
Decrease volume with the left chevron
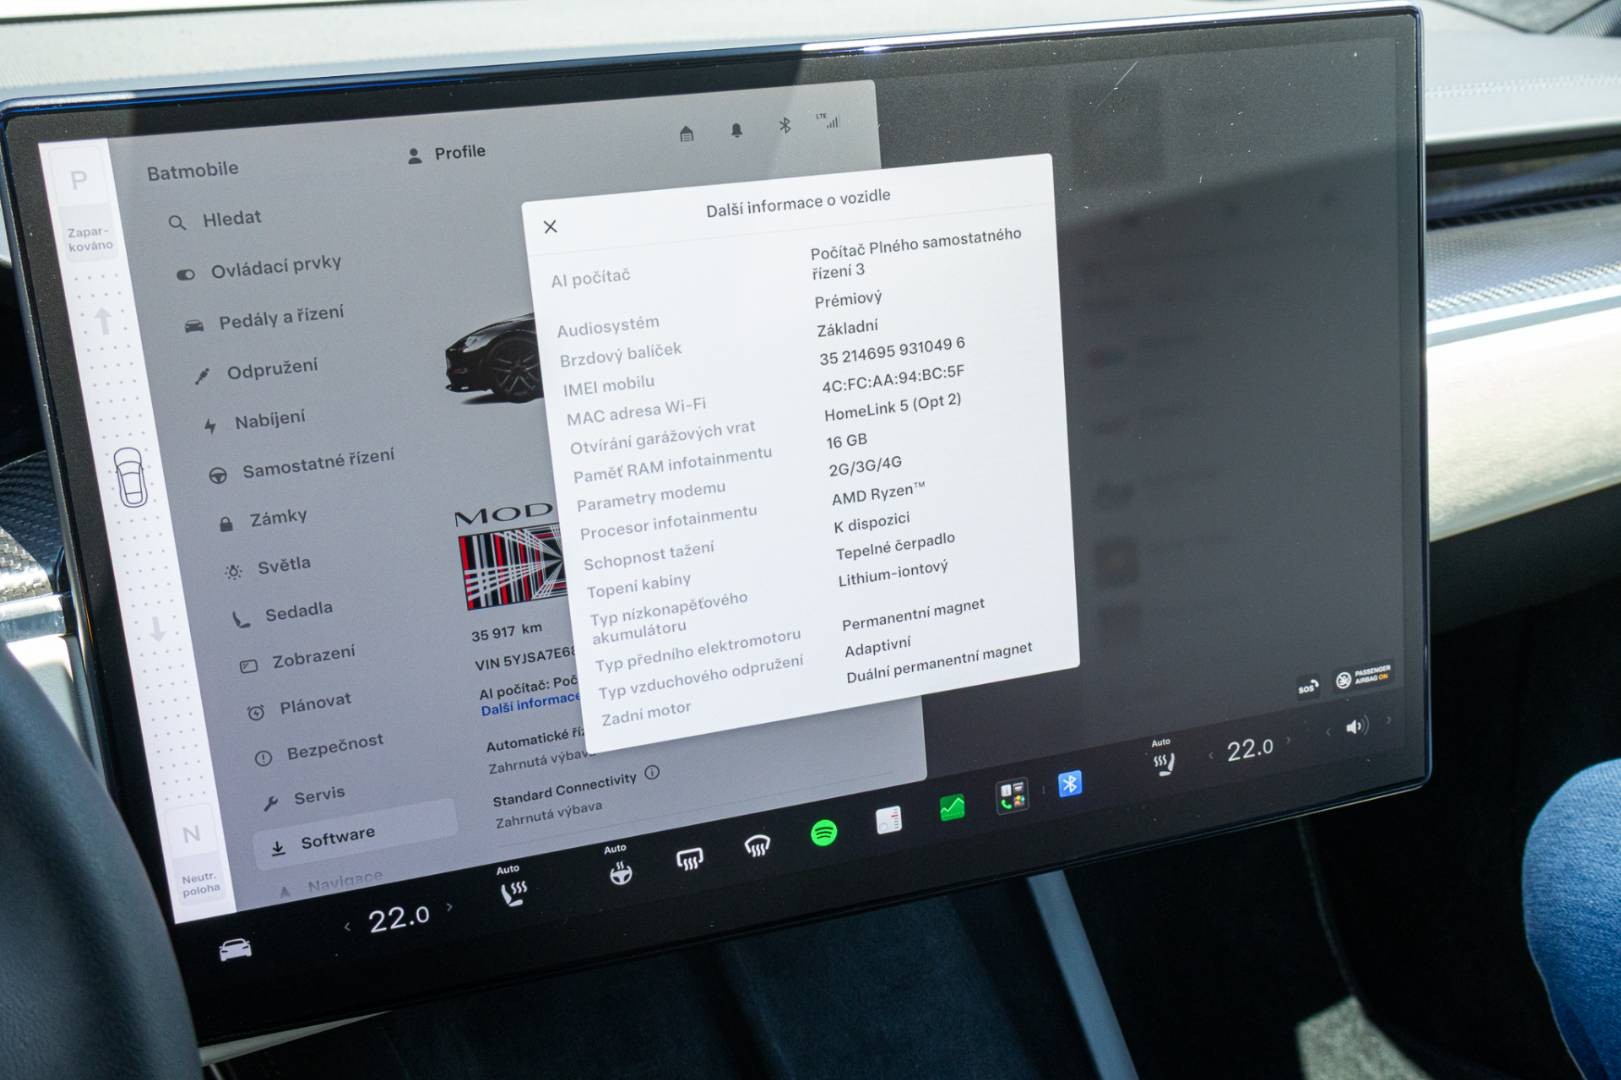point(1328,732)
